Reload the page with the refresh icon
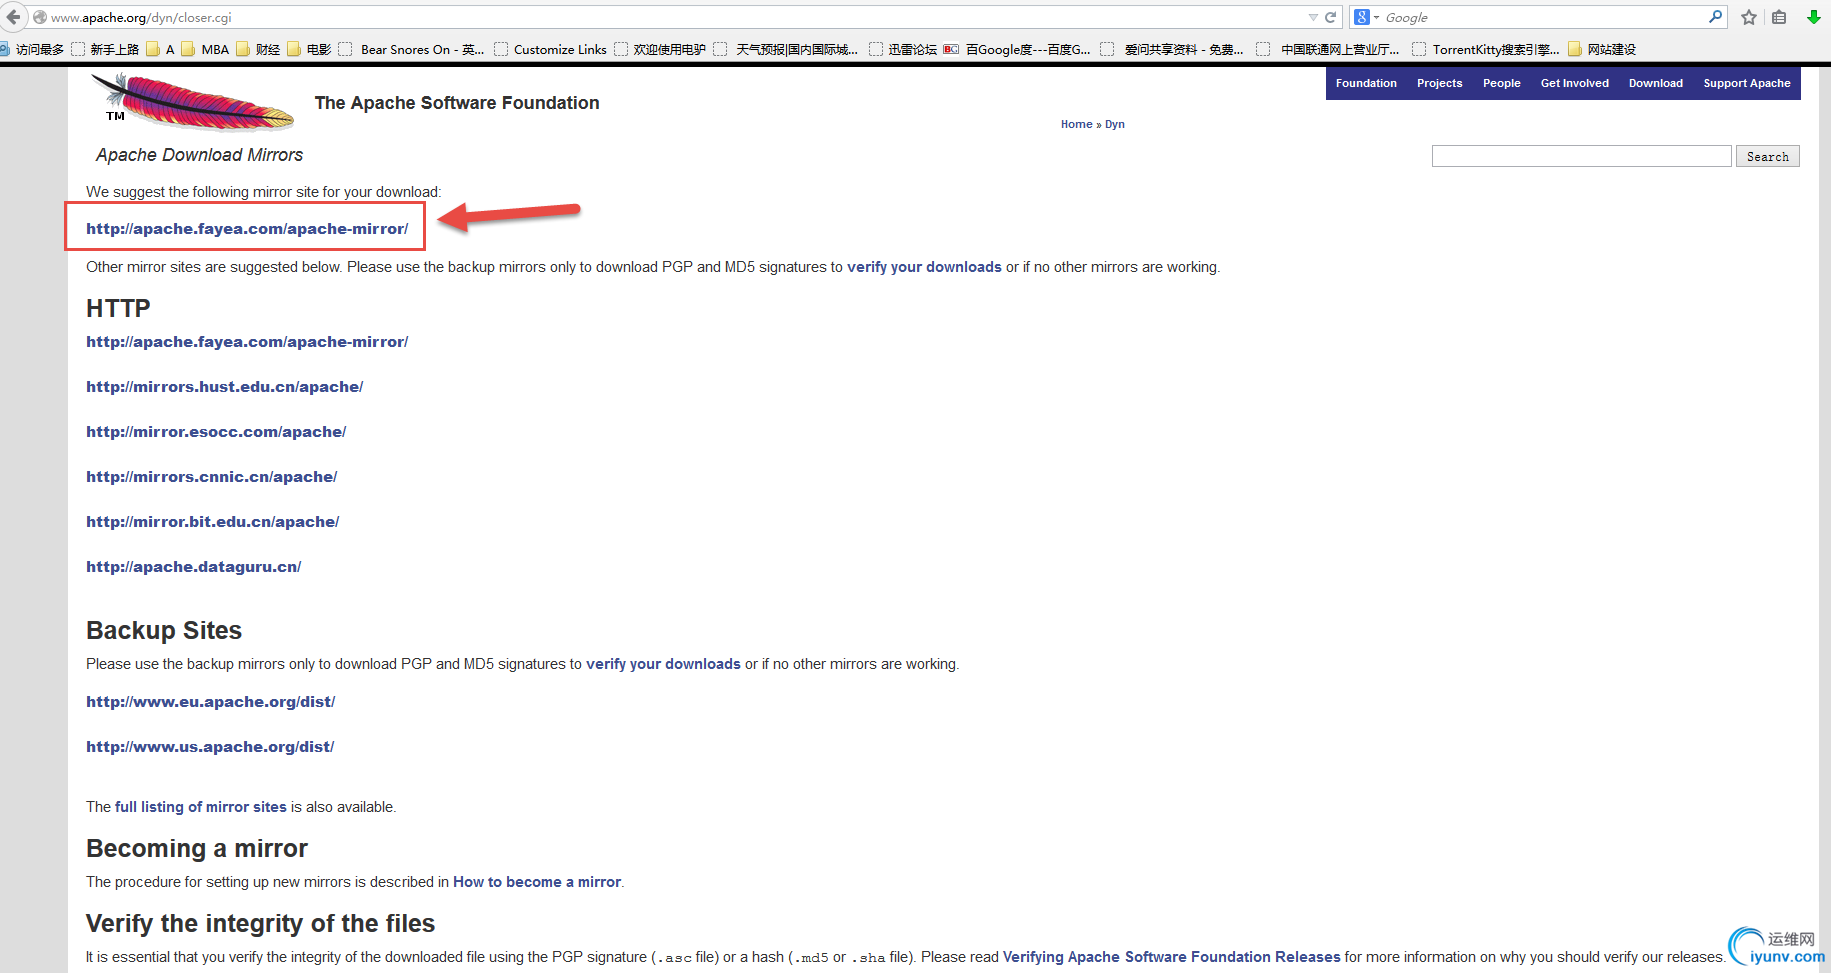Screen dimensions: 1831x973 (x=1331, y=17)
